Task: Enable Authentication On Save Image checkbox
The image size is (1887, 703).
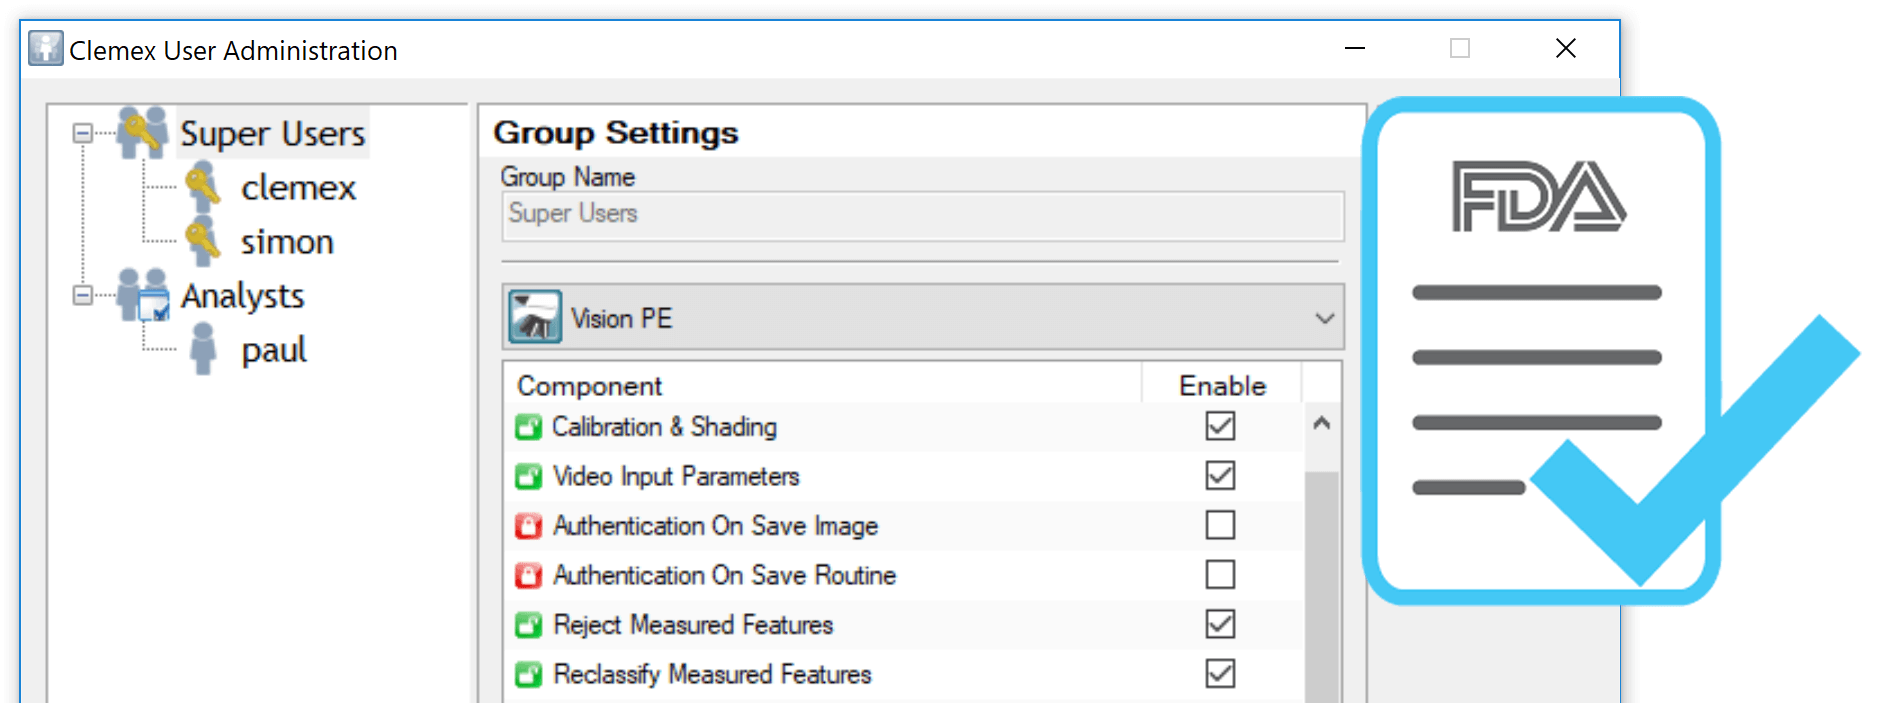Action: coord(1220,525)
